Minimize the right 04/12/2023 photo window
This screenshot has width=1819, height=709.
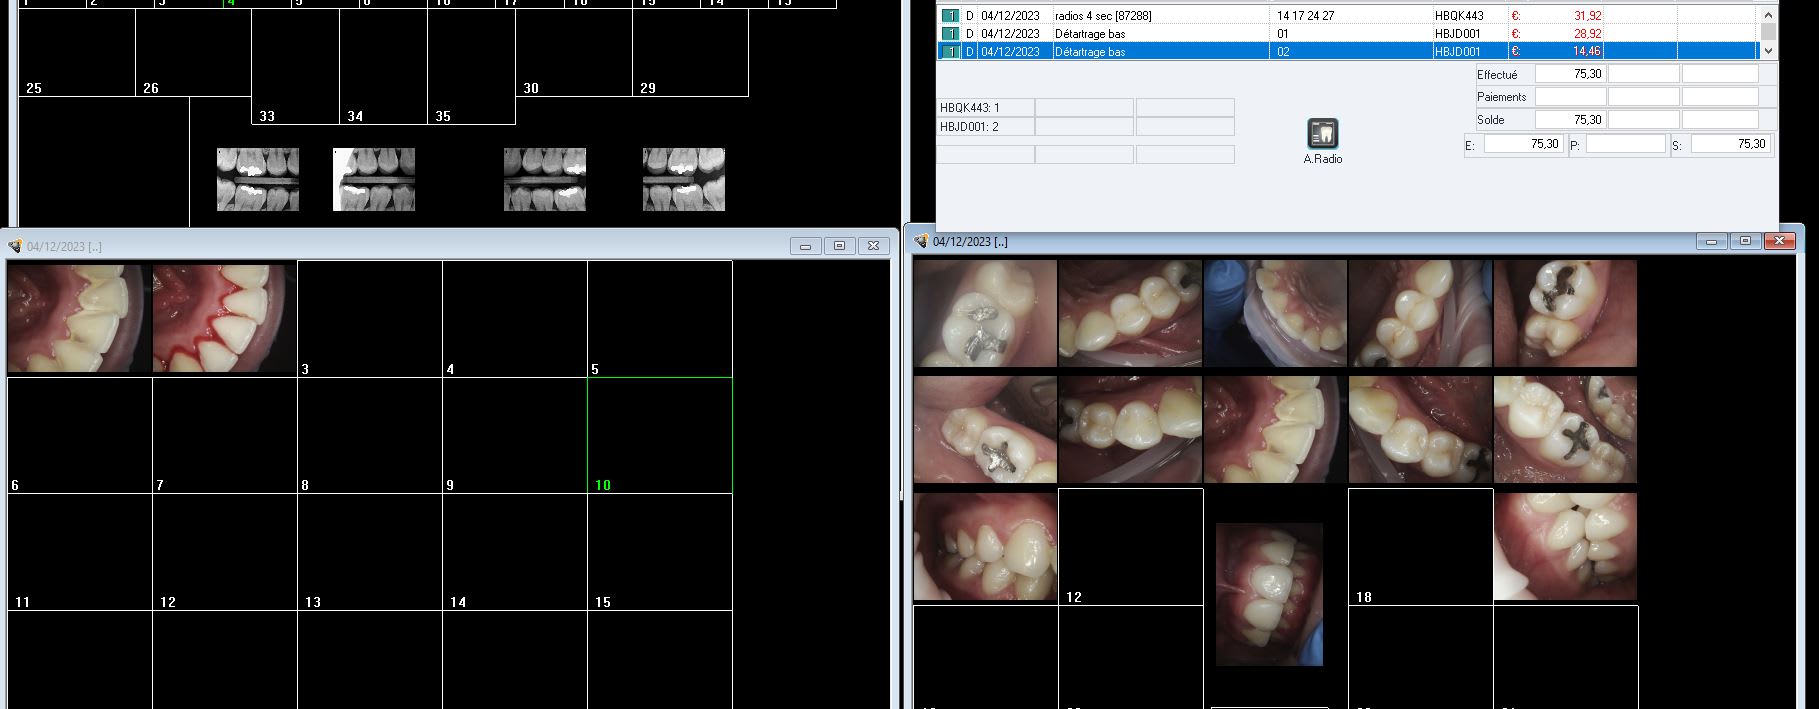click(x=1712, y=242)
